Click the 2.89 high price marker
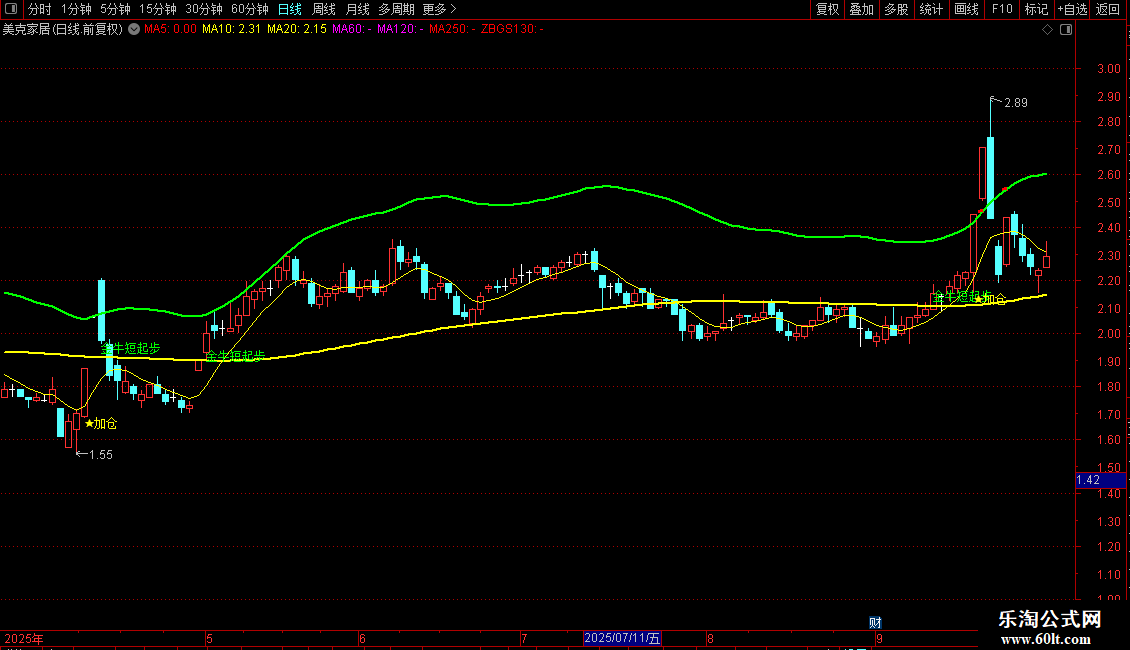The image size is (1130, 650). coord(1015,103)
